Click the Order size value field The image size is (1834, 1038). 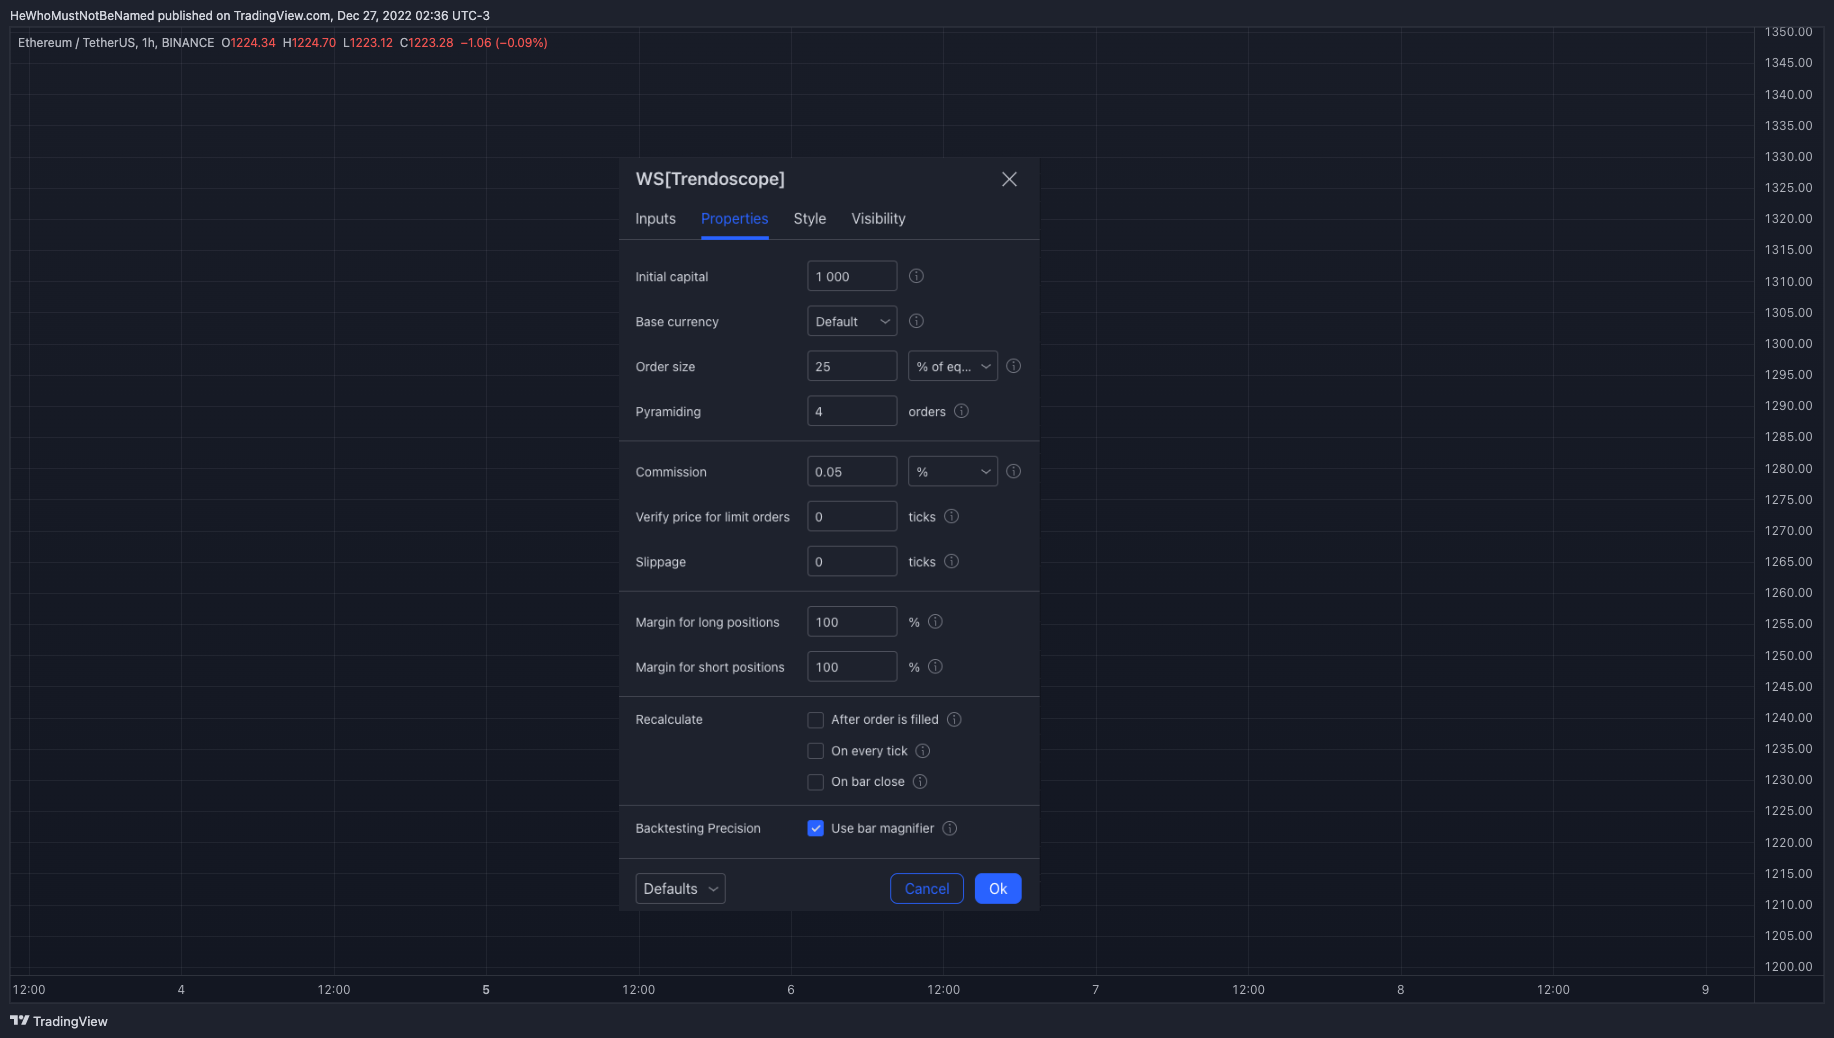pyautogui.click(x=852, y=366)
